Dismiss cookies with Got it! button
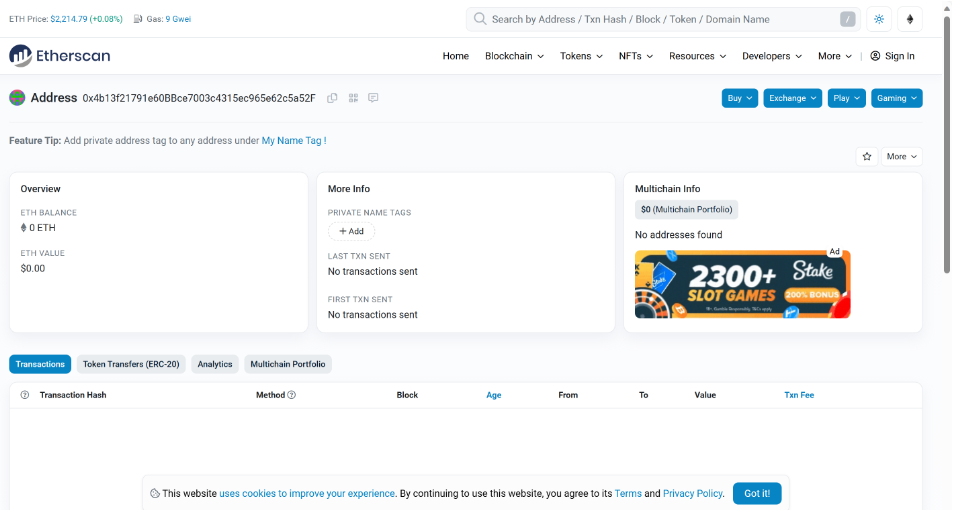Viewport: 954px width, 510px height. coord(757,494)
